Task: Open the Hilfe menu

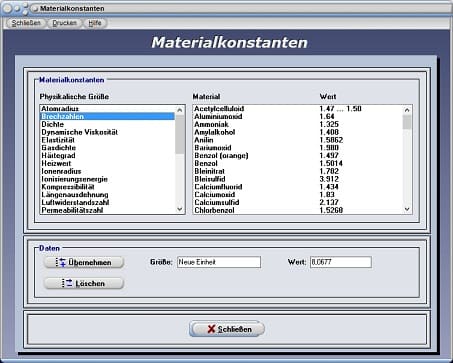Action: coord(95,23)
